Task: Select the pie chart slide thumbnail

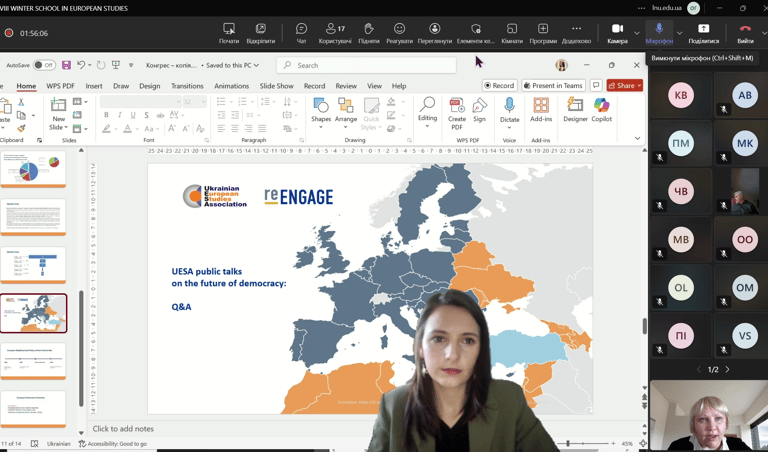Action: (33, 169)
